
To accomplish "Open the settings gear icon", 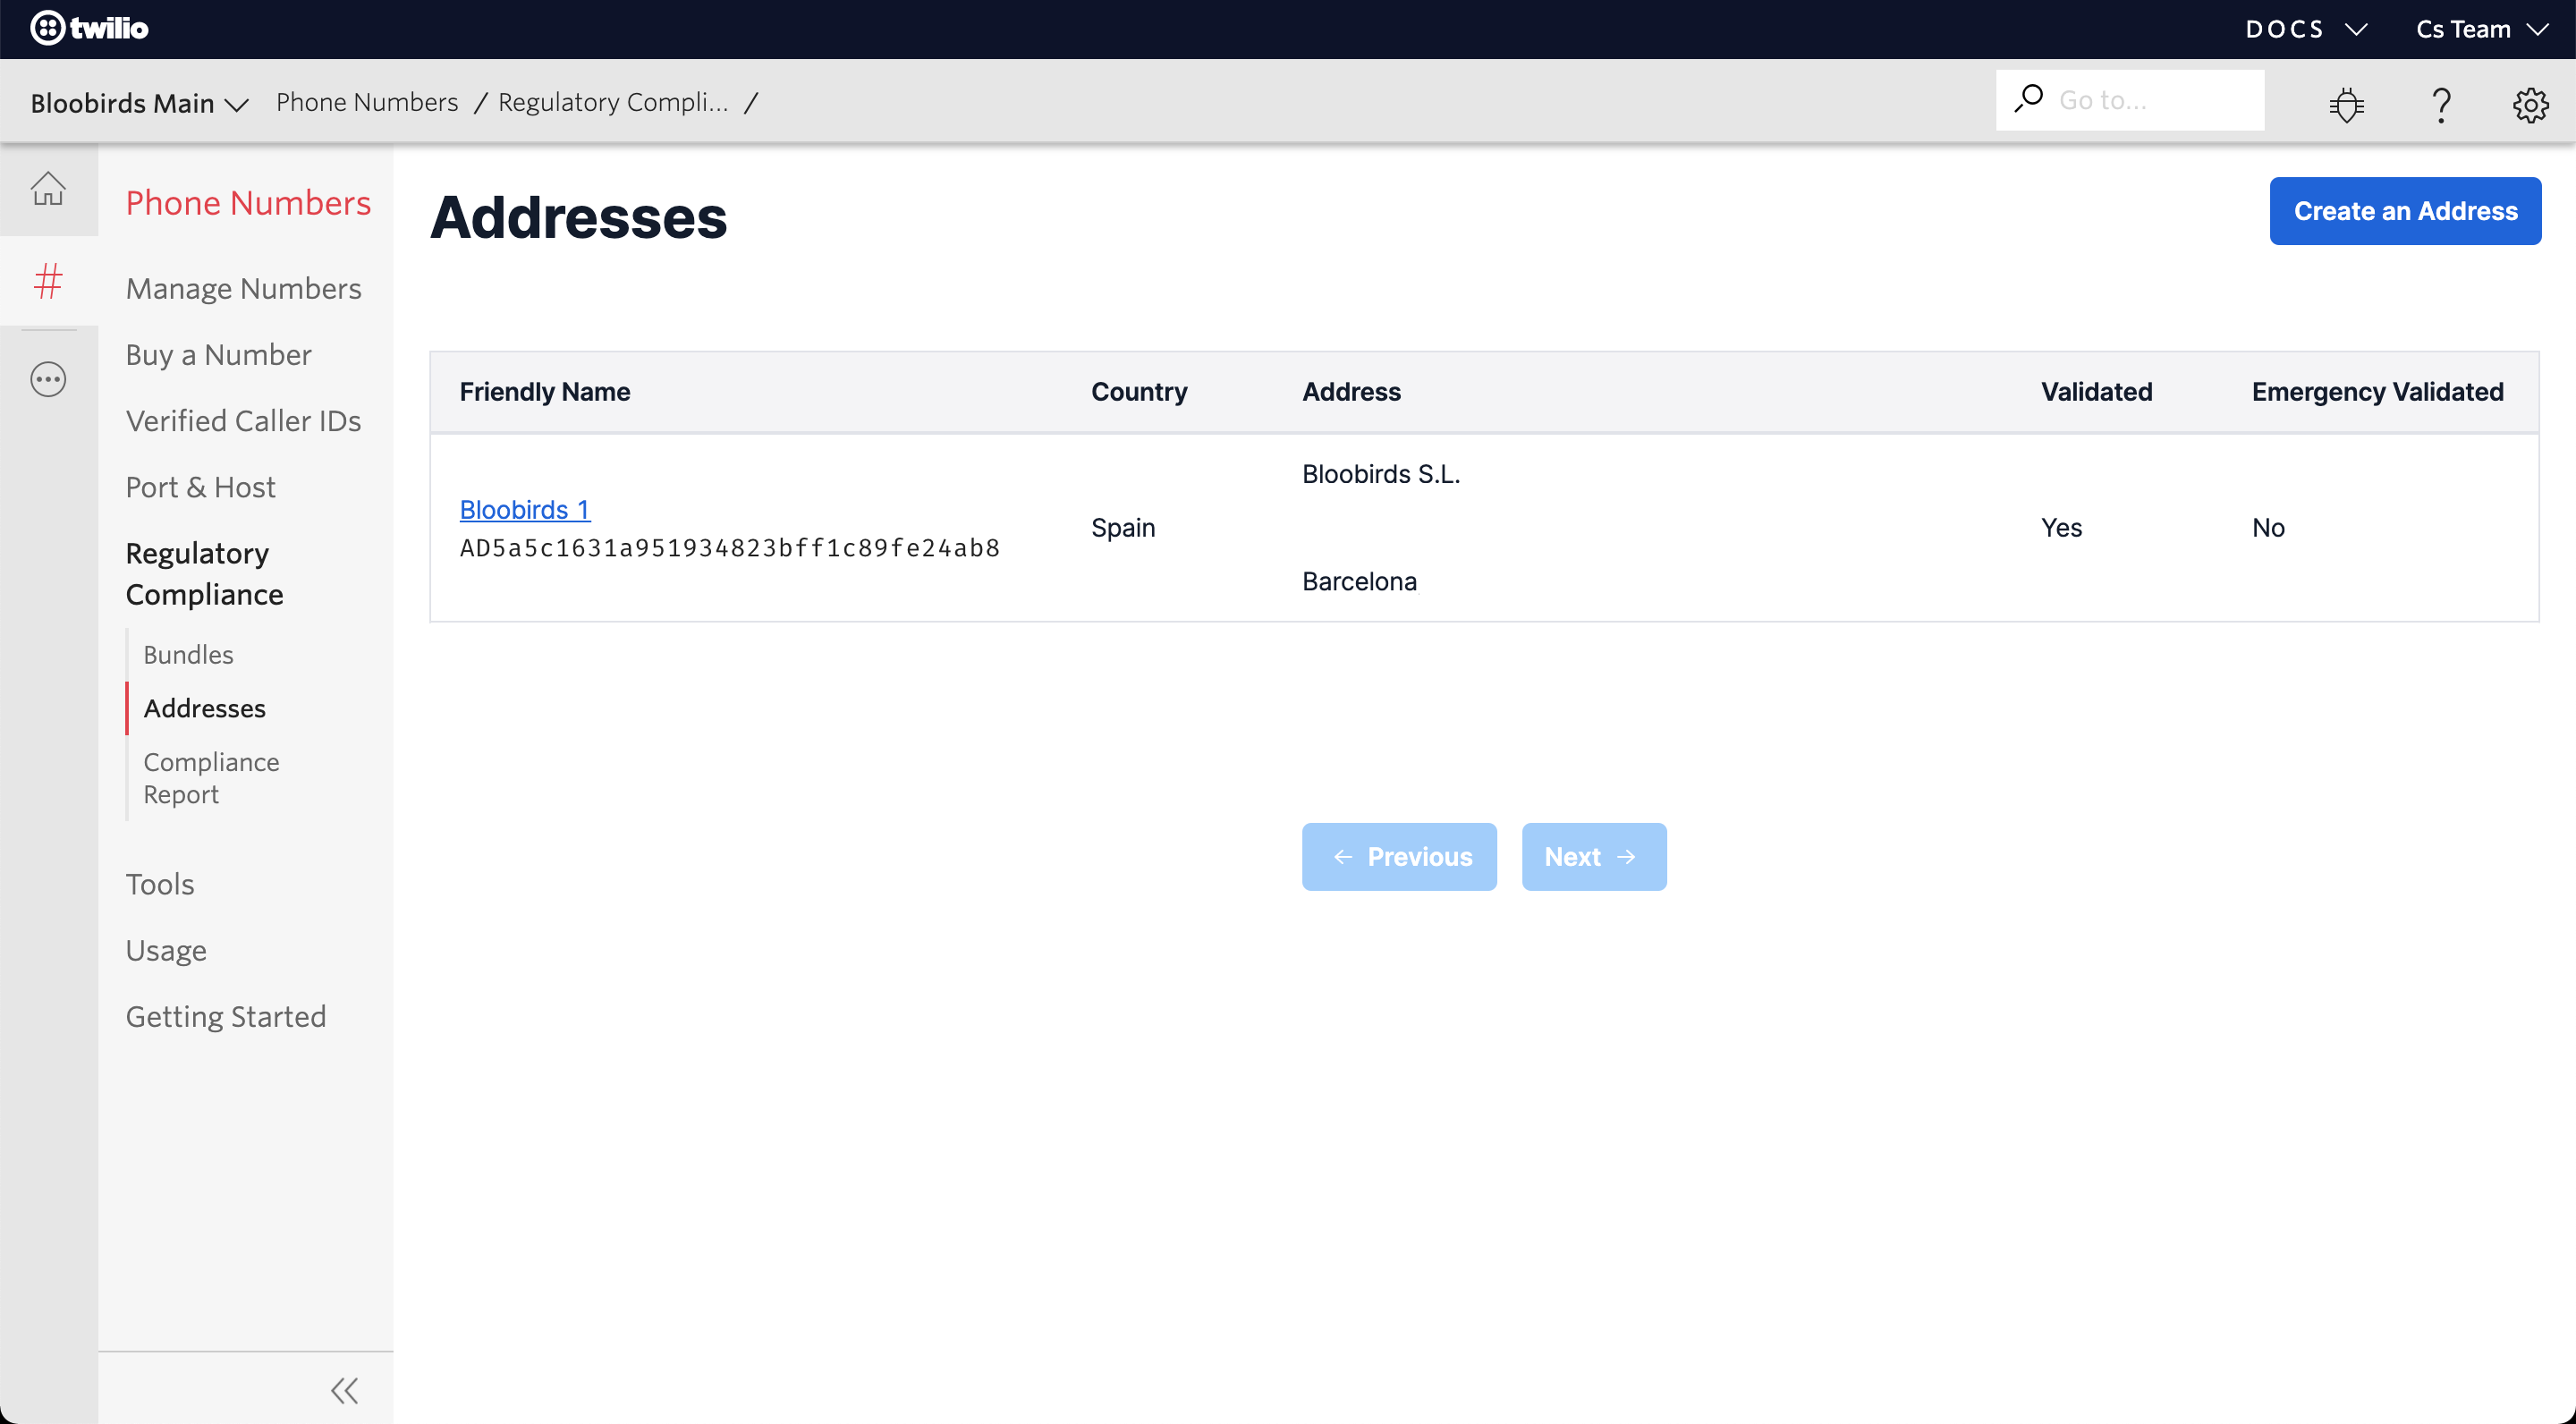I will pos(2530,104).
